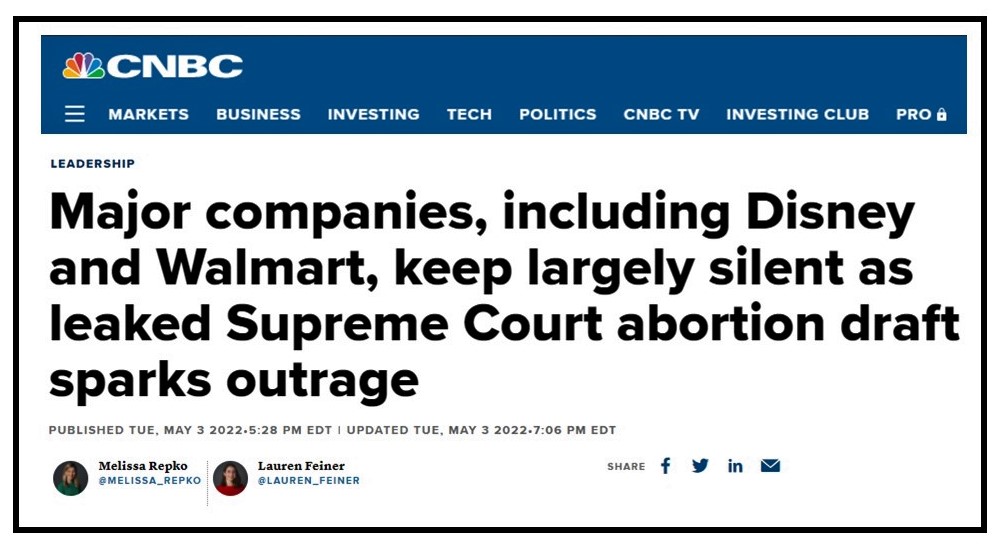The height and width of the screenshot is (544, 999).
Task: Click Melissa Repko's profile photo
Action: click(71, 478)
